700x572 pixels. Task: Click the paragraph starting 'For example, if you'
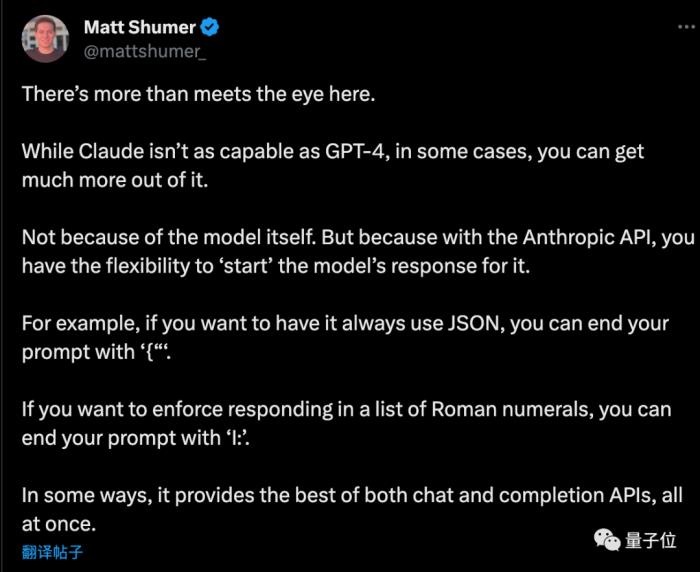click(345, 338)
